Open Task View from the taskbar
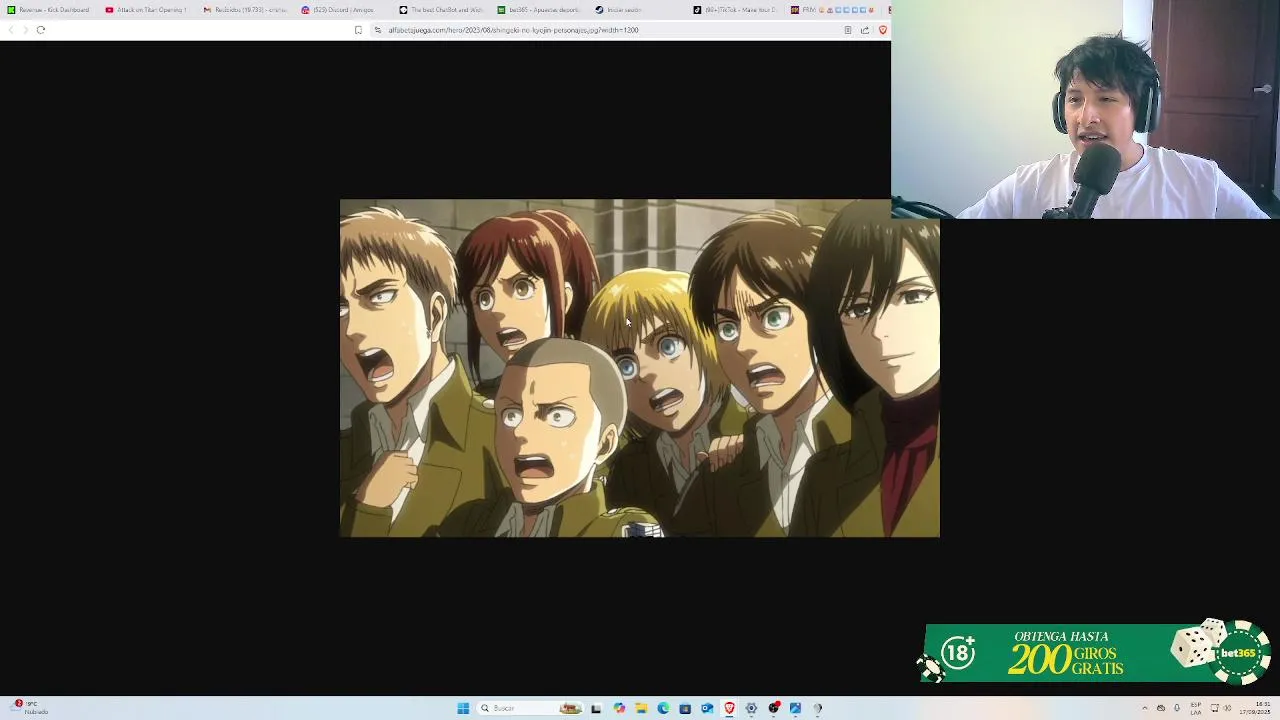 tap(596, 708)
